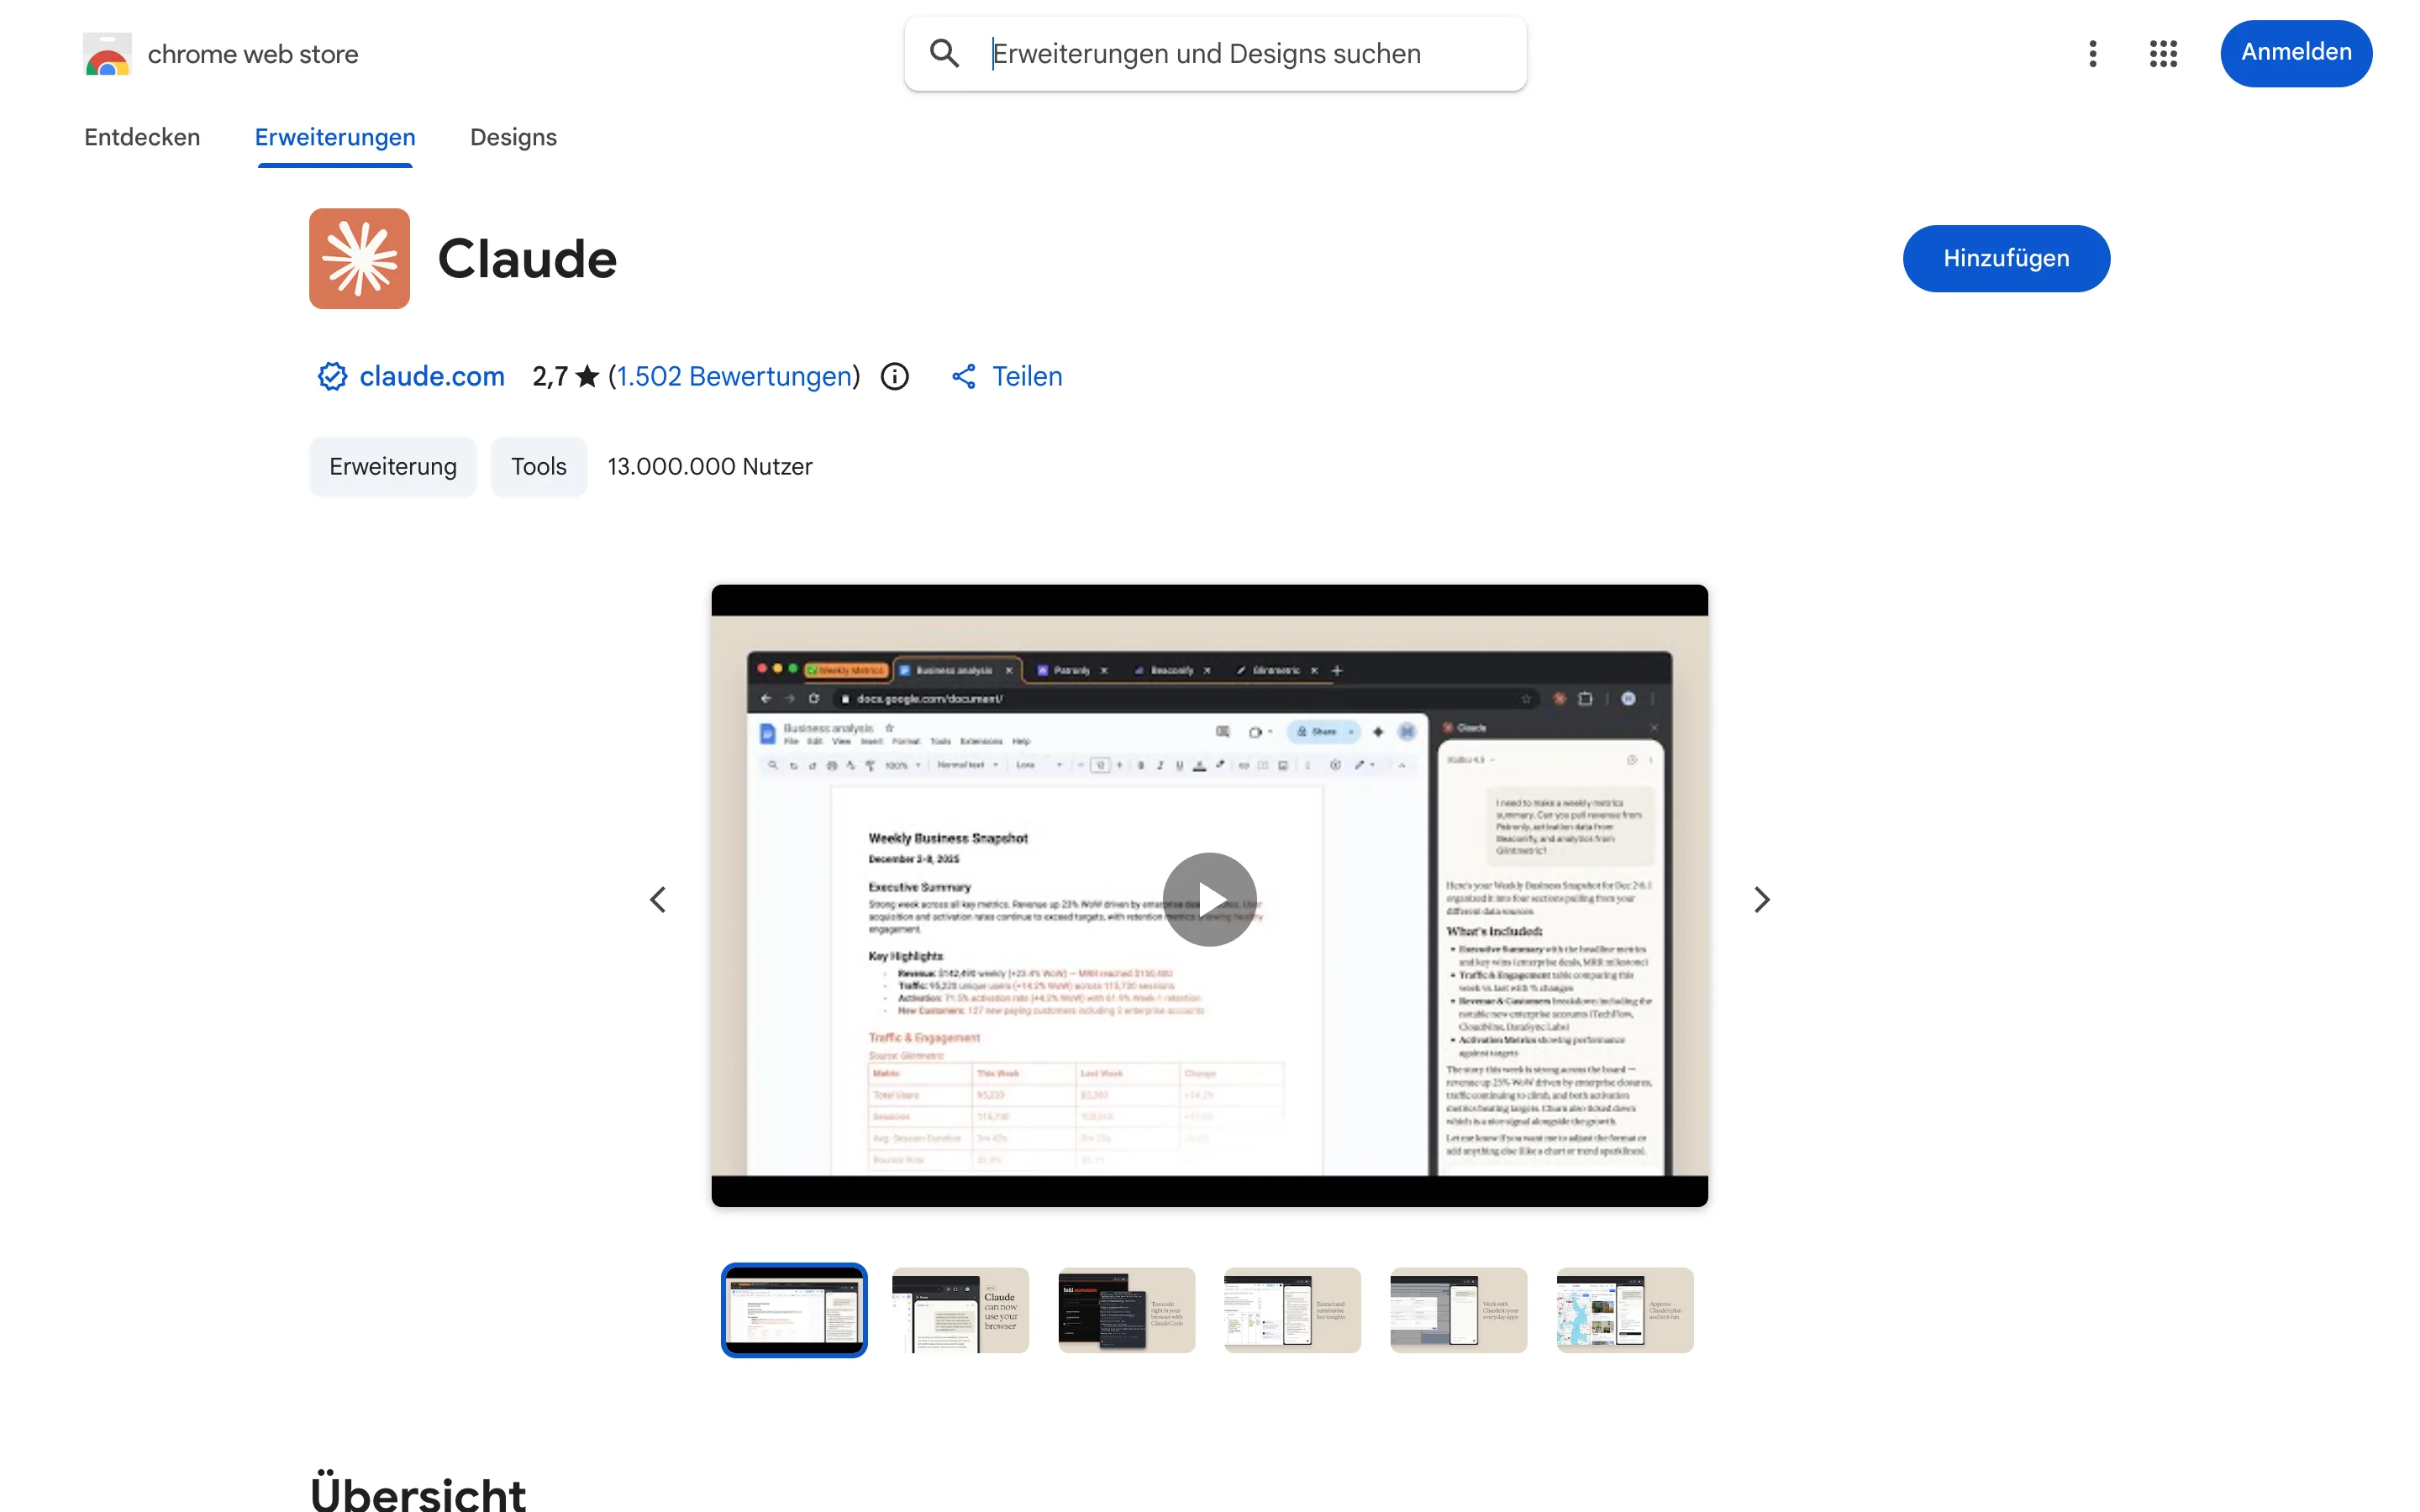The image size is (2420, 1512).
Task: Select the Tools category chip
Action: coord(539,466)
